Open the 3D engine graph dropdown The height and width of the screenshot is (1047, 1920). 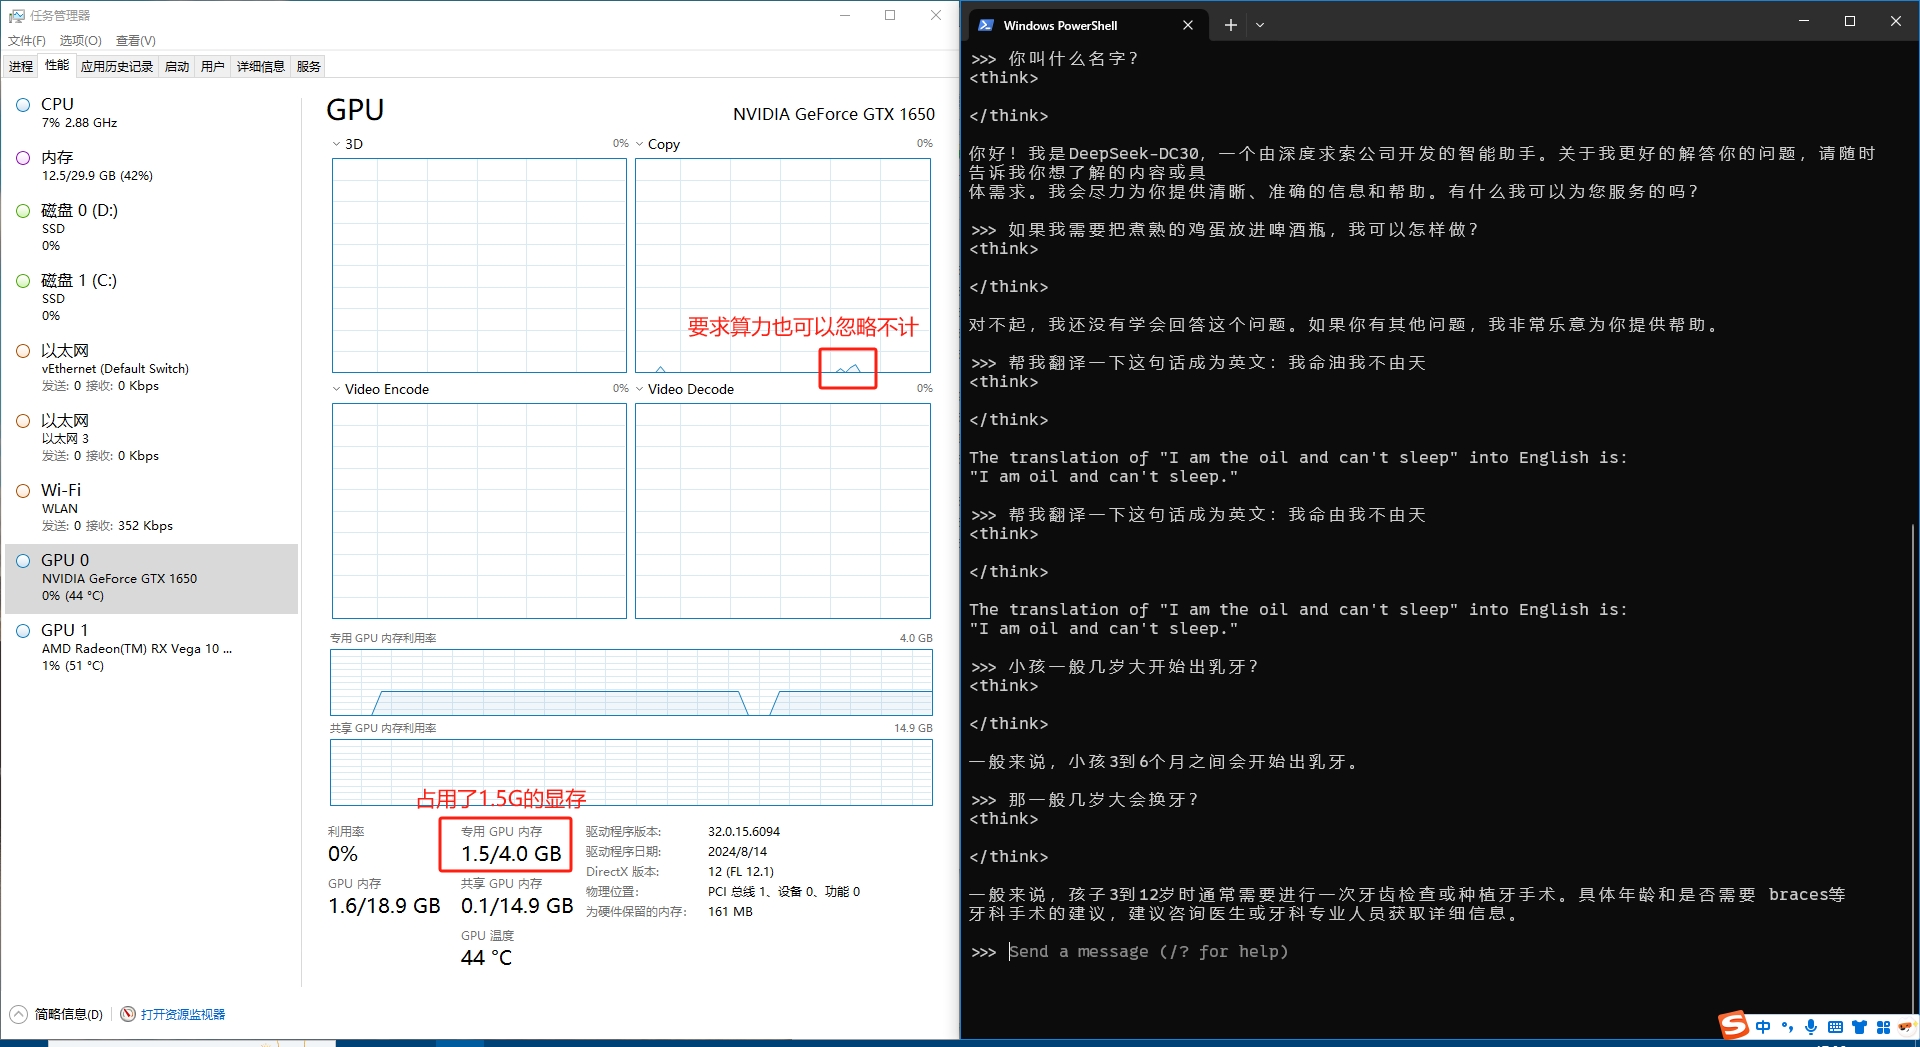[337, 144]
